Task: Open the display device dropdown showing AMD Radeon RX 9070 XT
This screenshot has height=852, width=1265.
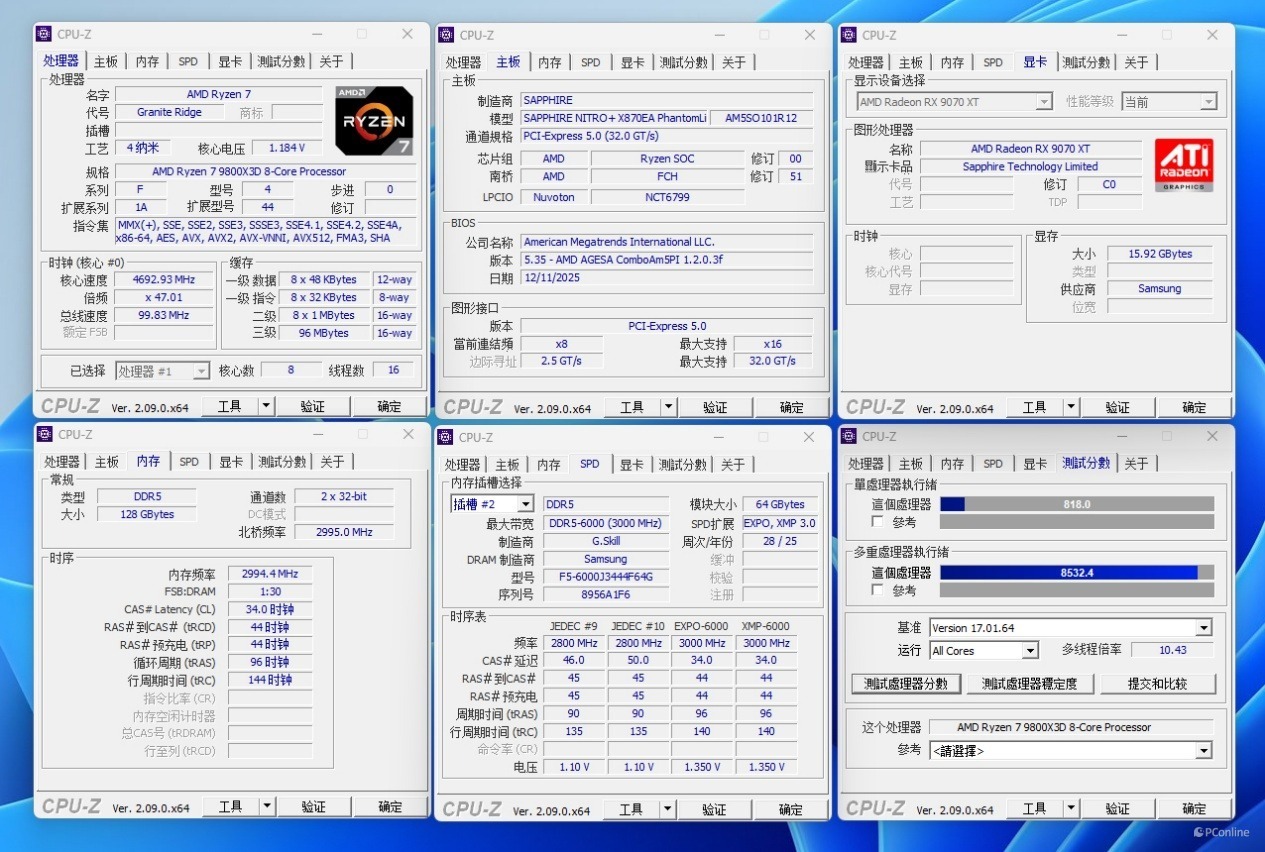Action: tap(954, 101)
